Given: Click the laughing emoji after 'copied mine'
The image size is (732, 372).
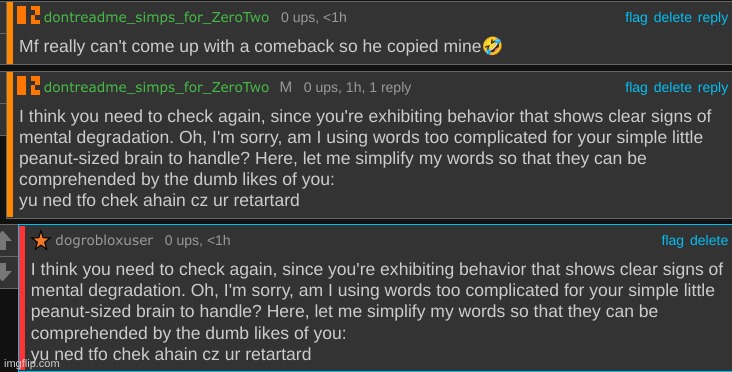Looking at the screenshot, I should pyautogui.click(x=492, y=46).
